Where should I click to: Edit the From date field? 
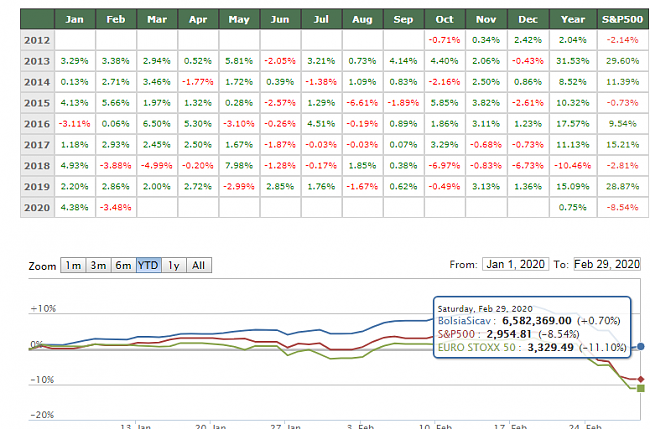click(x=515, y=264)
